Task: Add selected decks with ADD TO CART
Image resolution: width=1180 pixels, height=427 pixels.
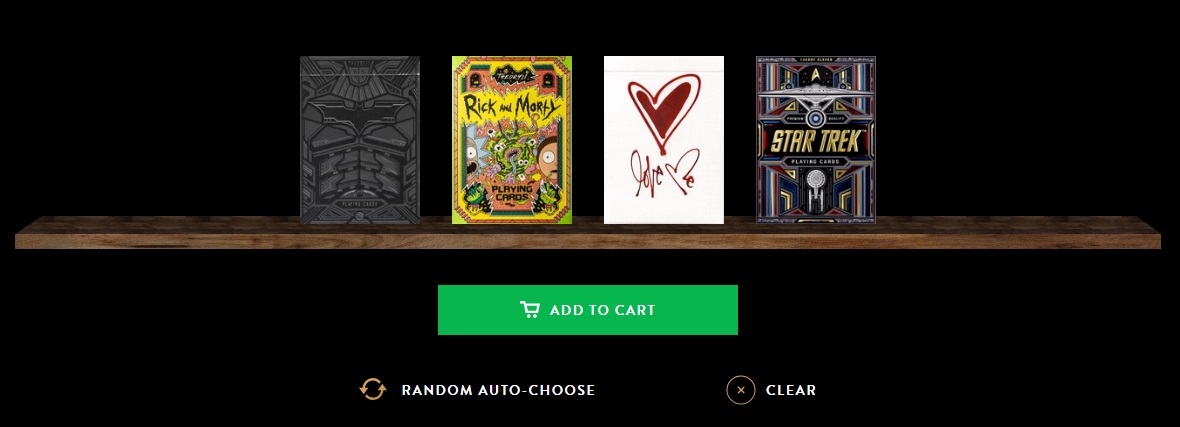Action: [588, 310]
